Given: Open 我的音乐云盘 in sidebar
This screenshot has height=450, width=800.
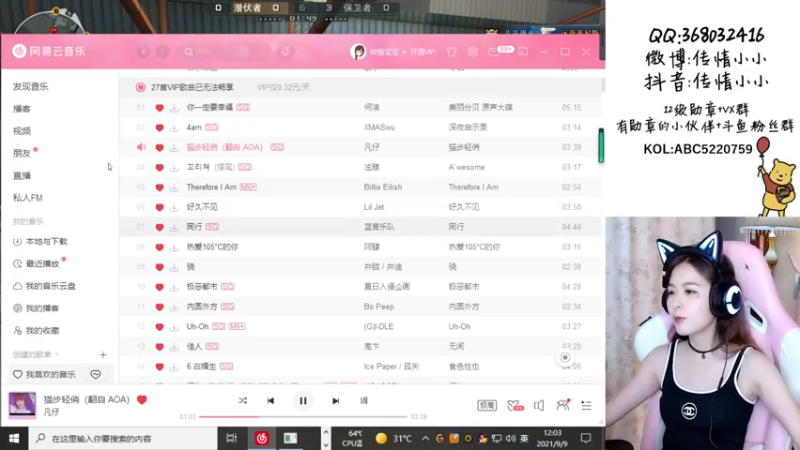Looking at the screenshot, I should 44,286.
